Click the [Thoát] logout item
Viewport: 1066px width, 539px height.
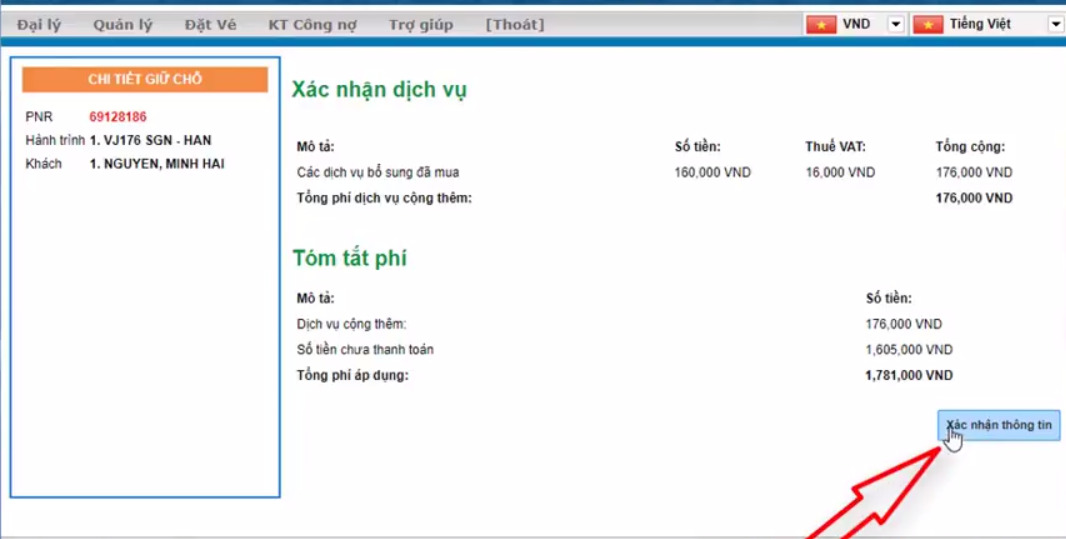pyautogui.click(x=515, y=25)
